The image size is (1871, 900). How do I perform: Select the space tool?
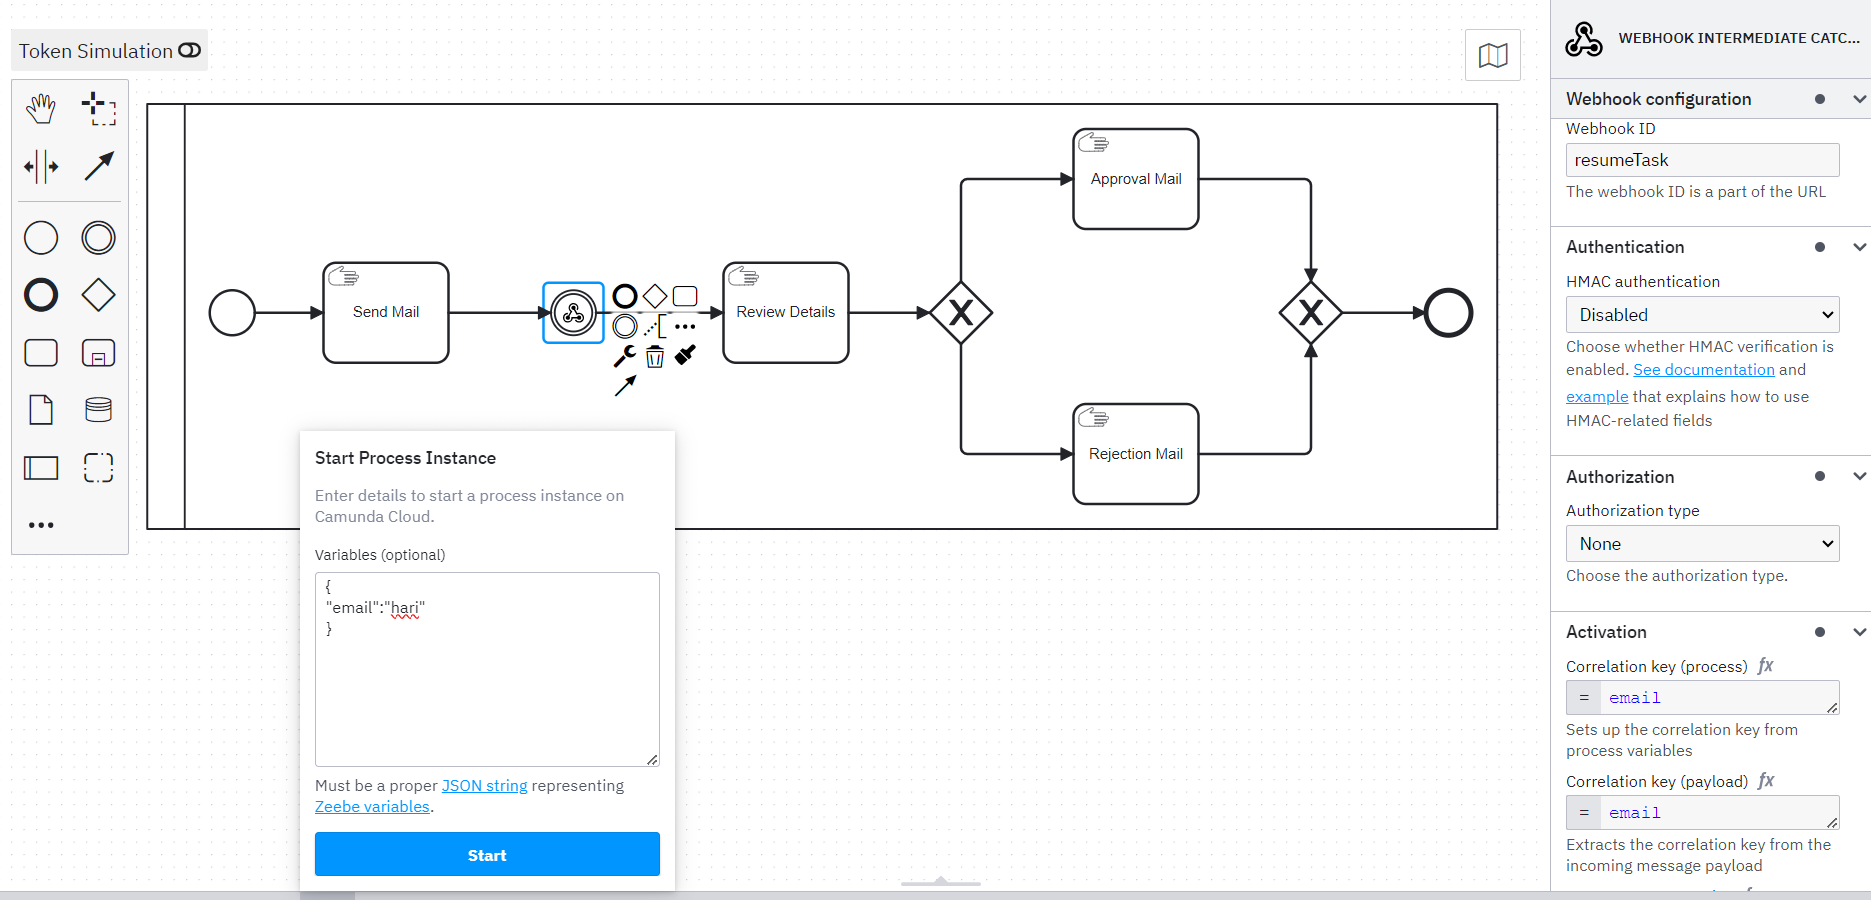(40, 167)
